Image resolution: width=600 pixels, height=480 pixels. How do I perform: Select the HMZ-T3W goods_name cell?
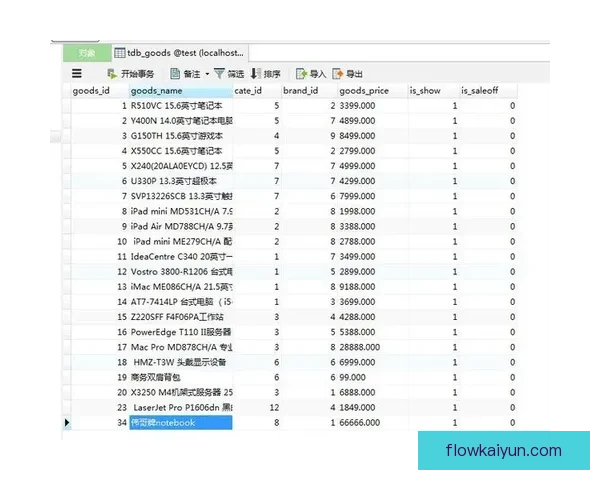(x=181, y=362)
